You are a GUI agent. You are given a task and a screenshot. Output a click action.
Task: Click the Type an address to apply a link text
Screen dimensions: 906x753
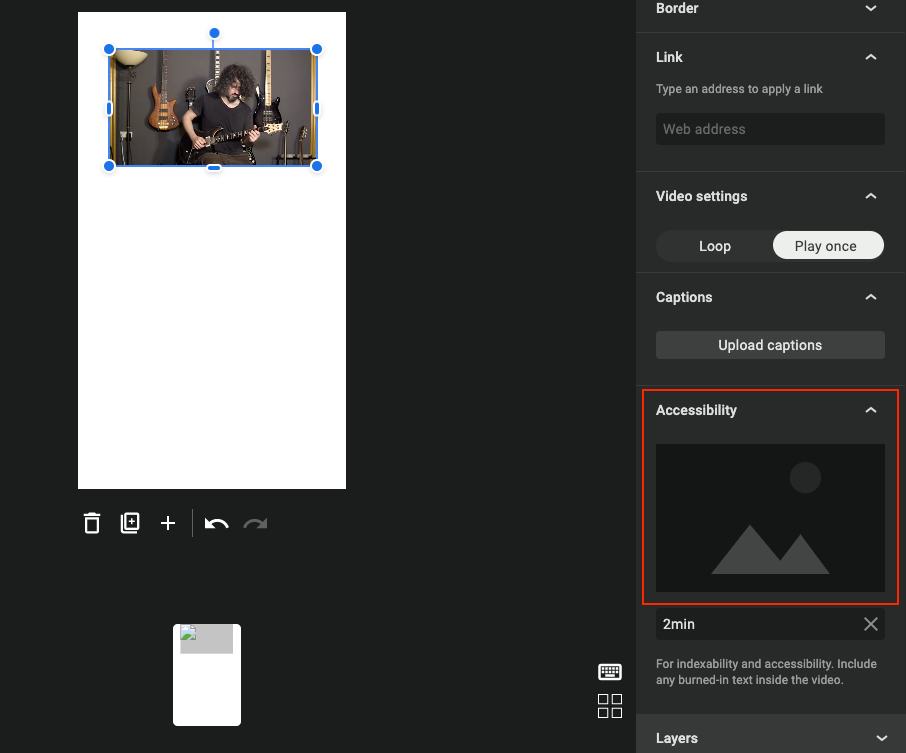tap(739, 88)
